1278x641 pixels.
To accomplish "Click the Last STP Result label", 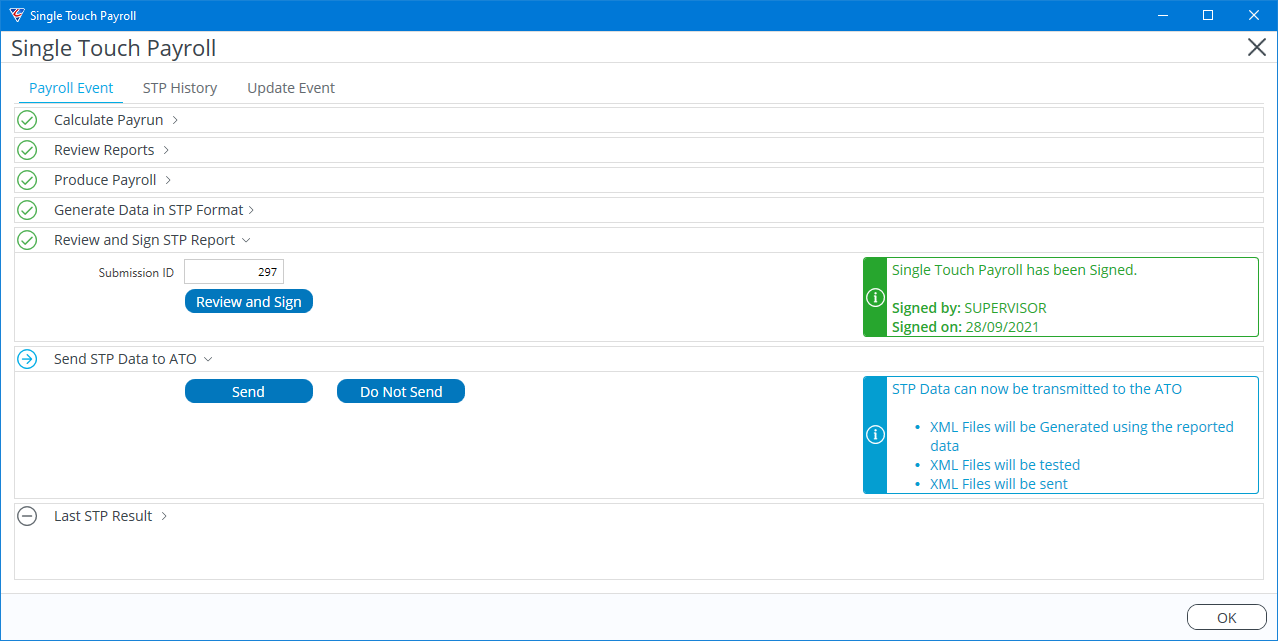I will (103, 516).
